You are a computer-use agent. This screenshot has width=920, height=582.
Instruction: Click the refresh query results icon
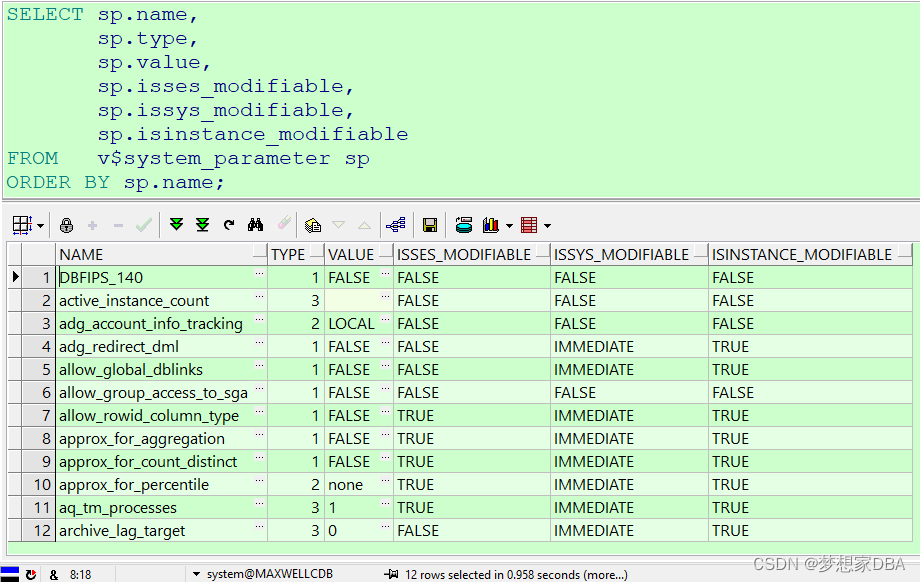(229, 225)
